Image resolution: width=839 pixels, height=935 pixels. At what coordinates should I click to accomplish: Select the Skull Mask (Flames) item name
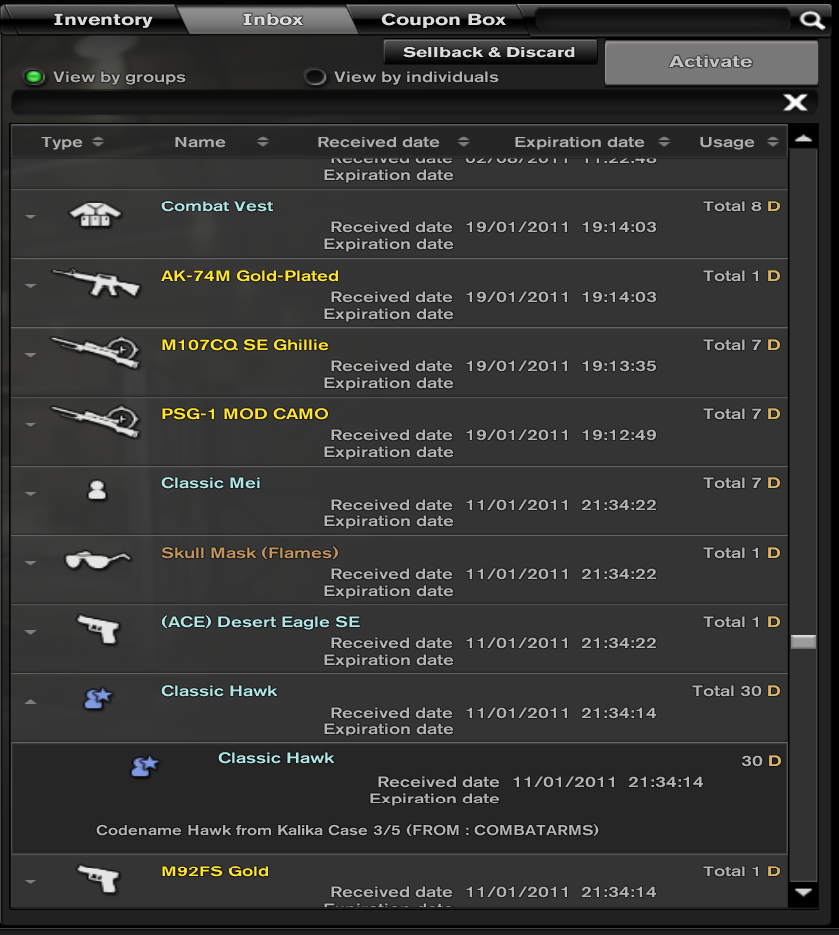coord(250,553)
